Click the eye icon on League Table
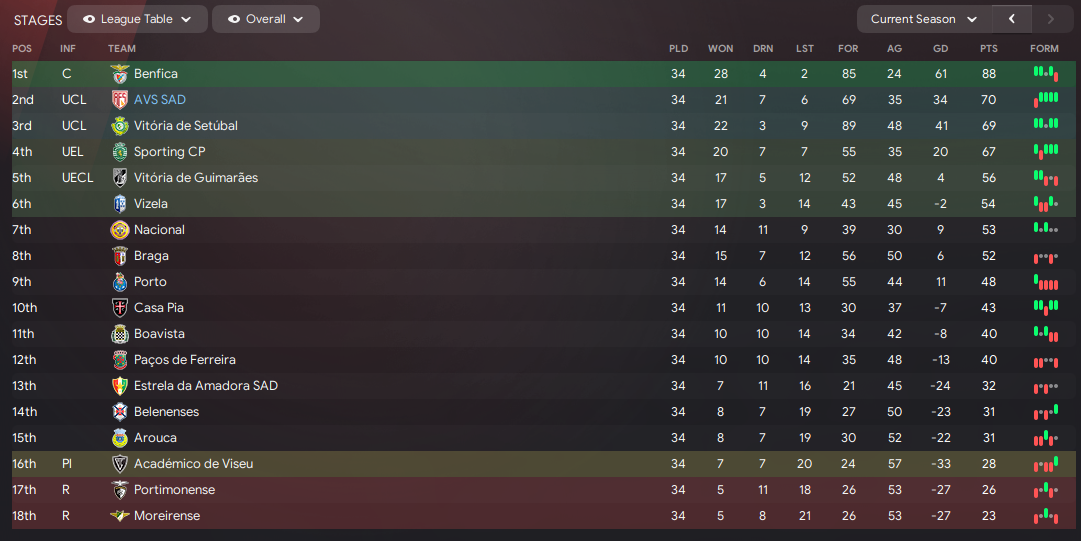 tap(89, 19)
